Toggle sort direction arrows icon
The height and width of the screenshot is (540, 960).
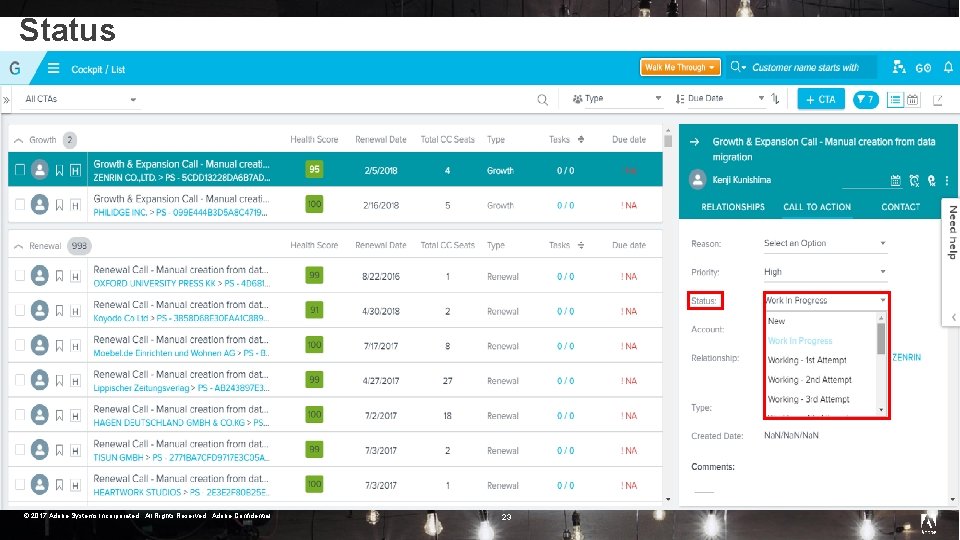click(x=775, y=99)
